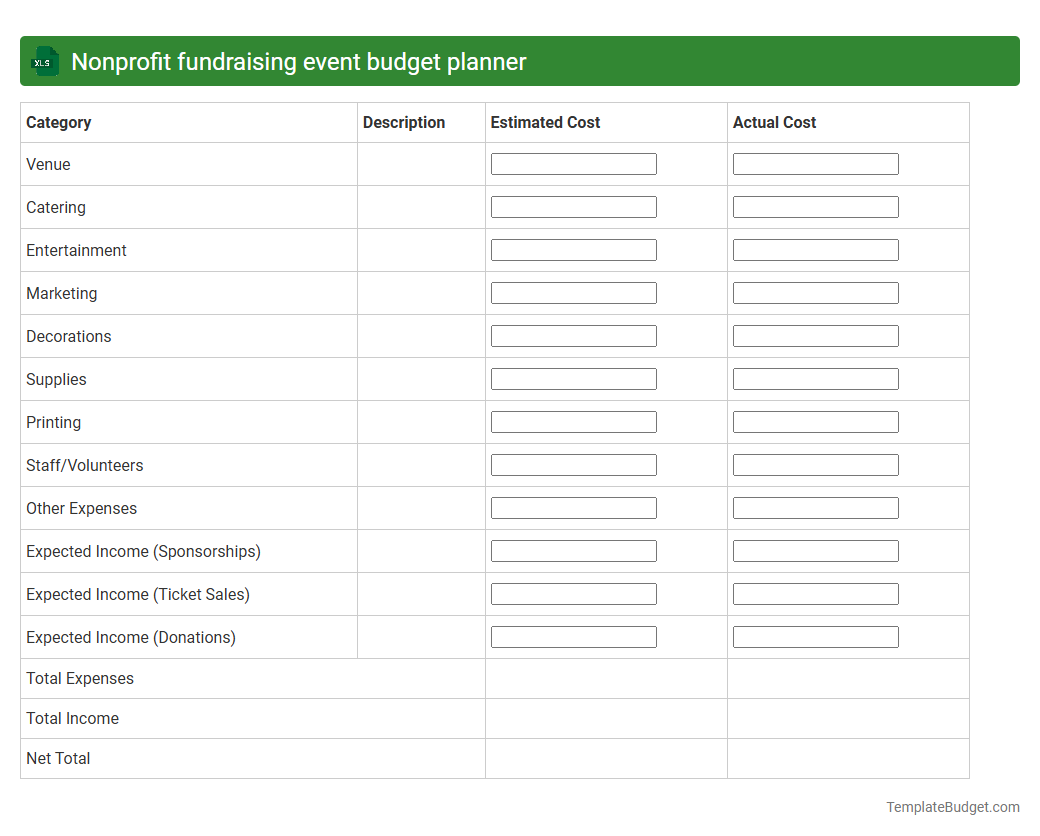Select the Actual Cost field for Entertainment
This screenshot has height=836, width=1040.
point(815,249)
